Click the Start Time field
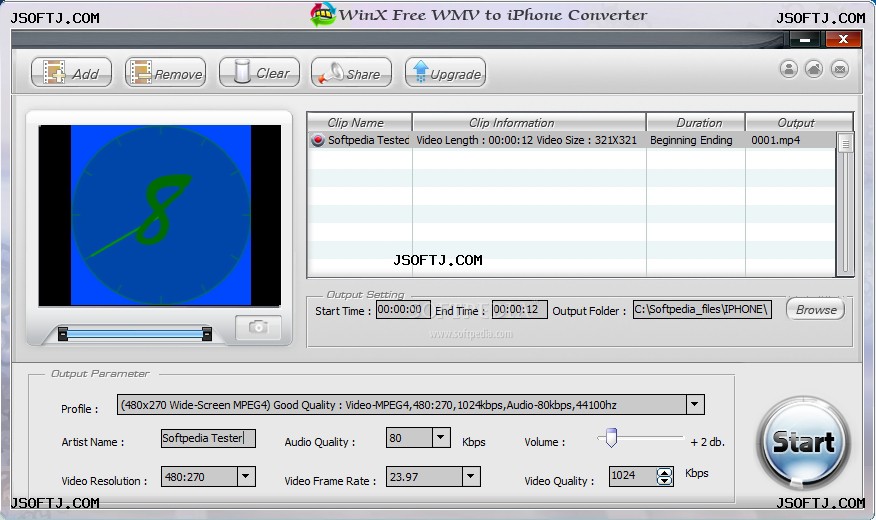876x520 pixels. (x=403, y=309)
